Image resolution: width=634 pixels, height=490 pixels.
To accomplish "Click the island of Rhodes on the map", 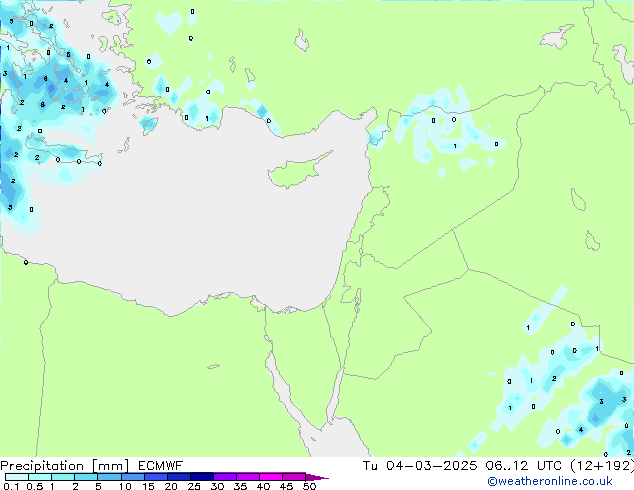I will pyautogui.click(x=148, y=125).
